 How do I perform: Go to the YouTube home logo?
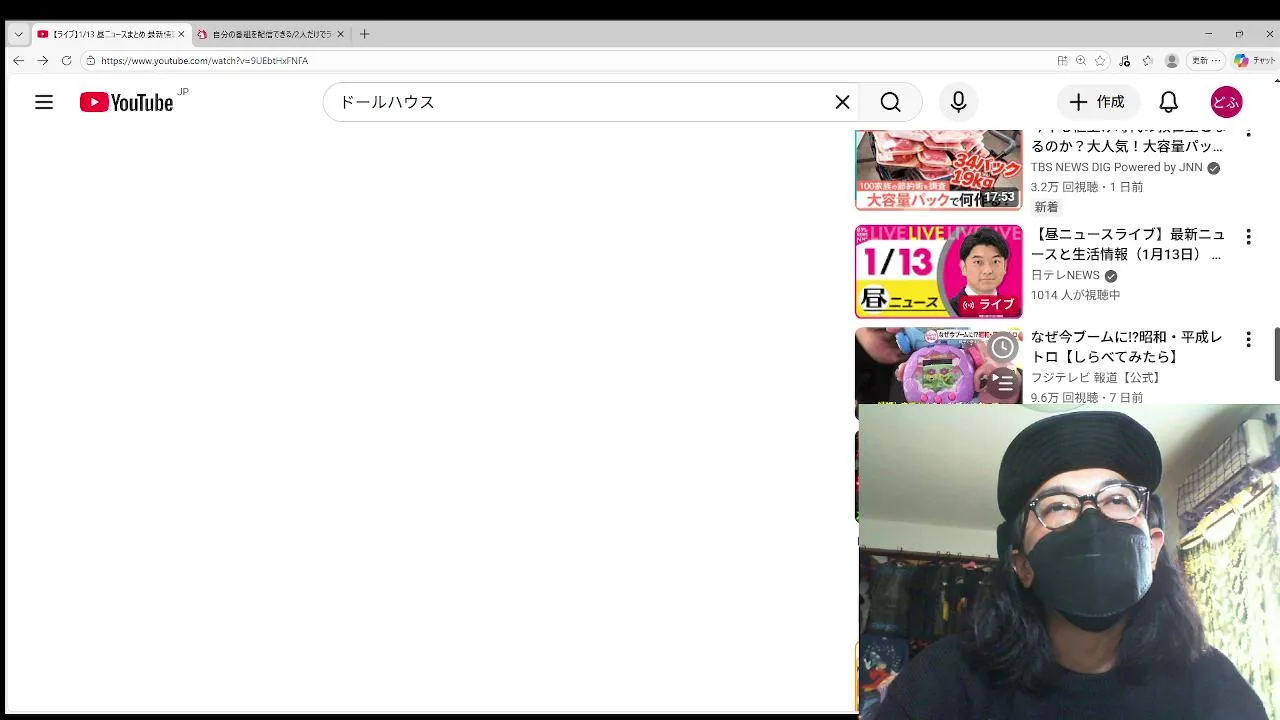coord(127,102)
